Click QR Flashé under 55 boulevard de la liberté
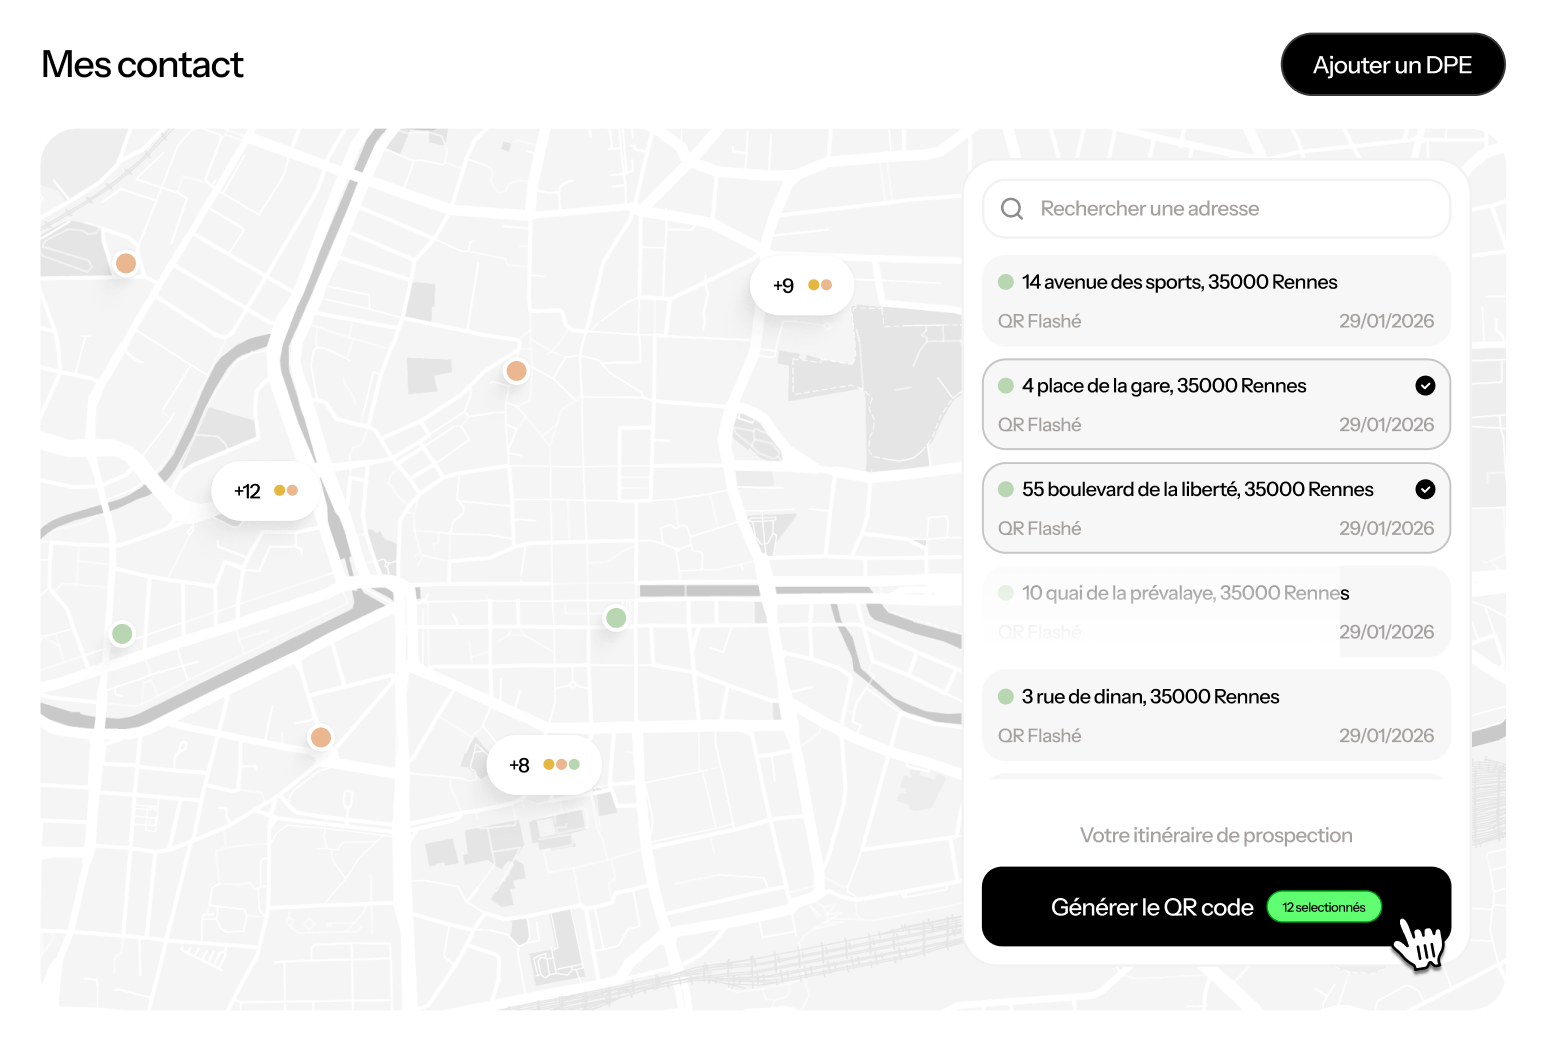 [1040, 528]
